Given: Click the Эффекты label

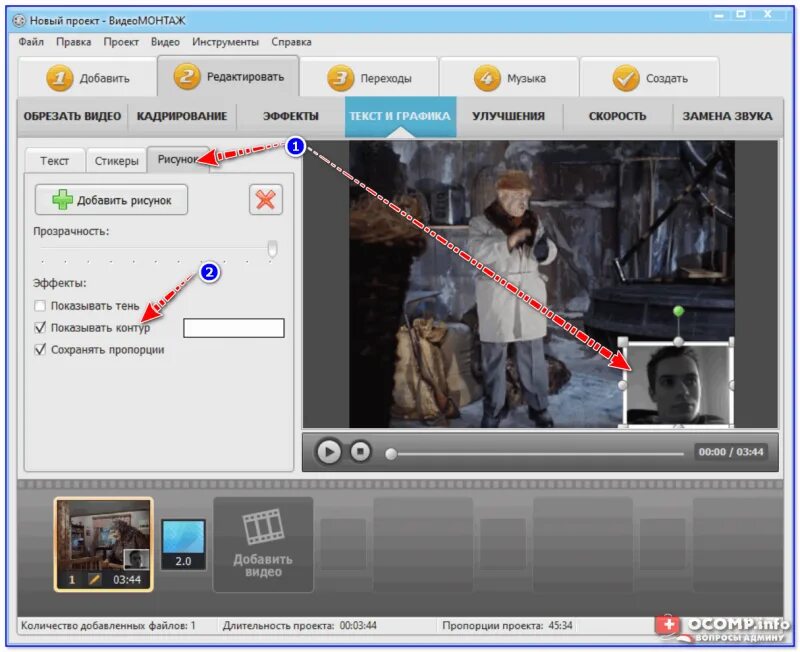Looking at the screenshot, I should pos(60,283).
